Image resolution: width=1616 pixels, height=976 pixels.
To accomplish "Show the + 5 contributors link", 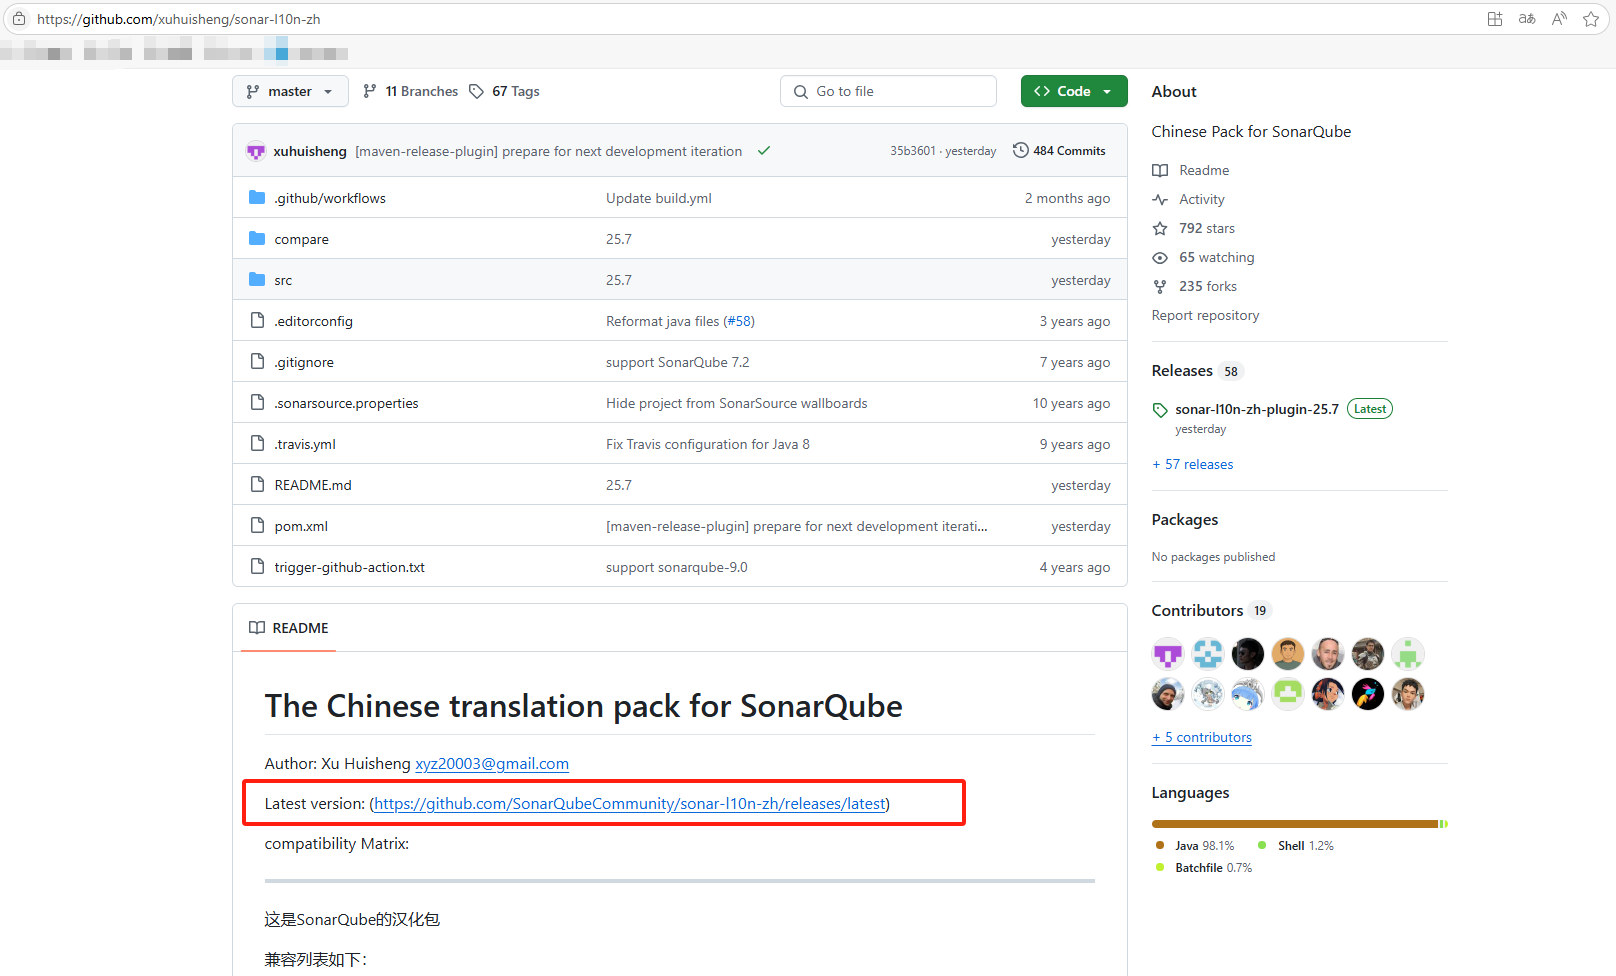I will click(1201, 737).
